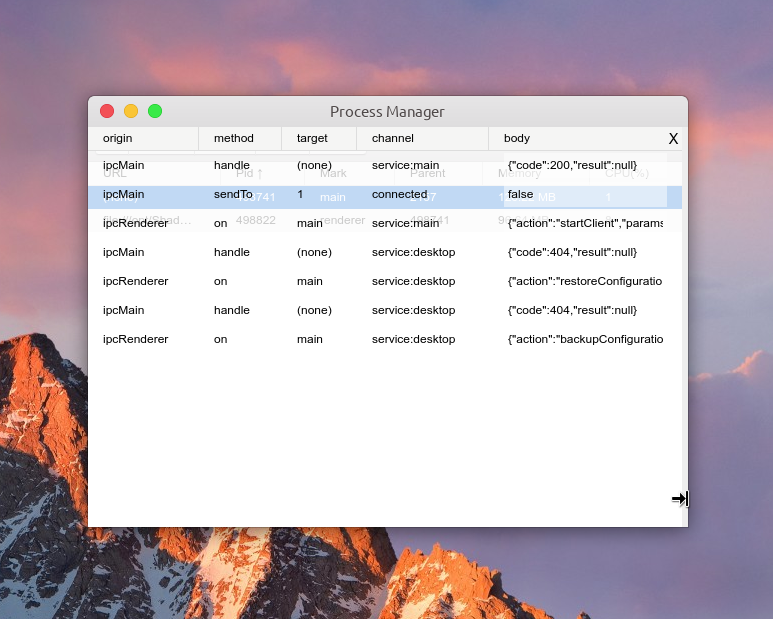The width and height of the screenshot is (773, 619).
Task: Click the red window close button
Action: [x=107, y=111]
